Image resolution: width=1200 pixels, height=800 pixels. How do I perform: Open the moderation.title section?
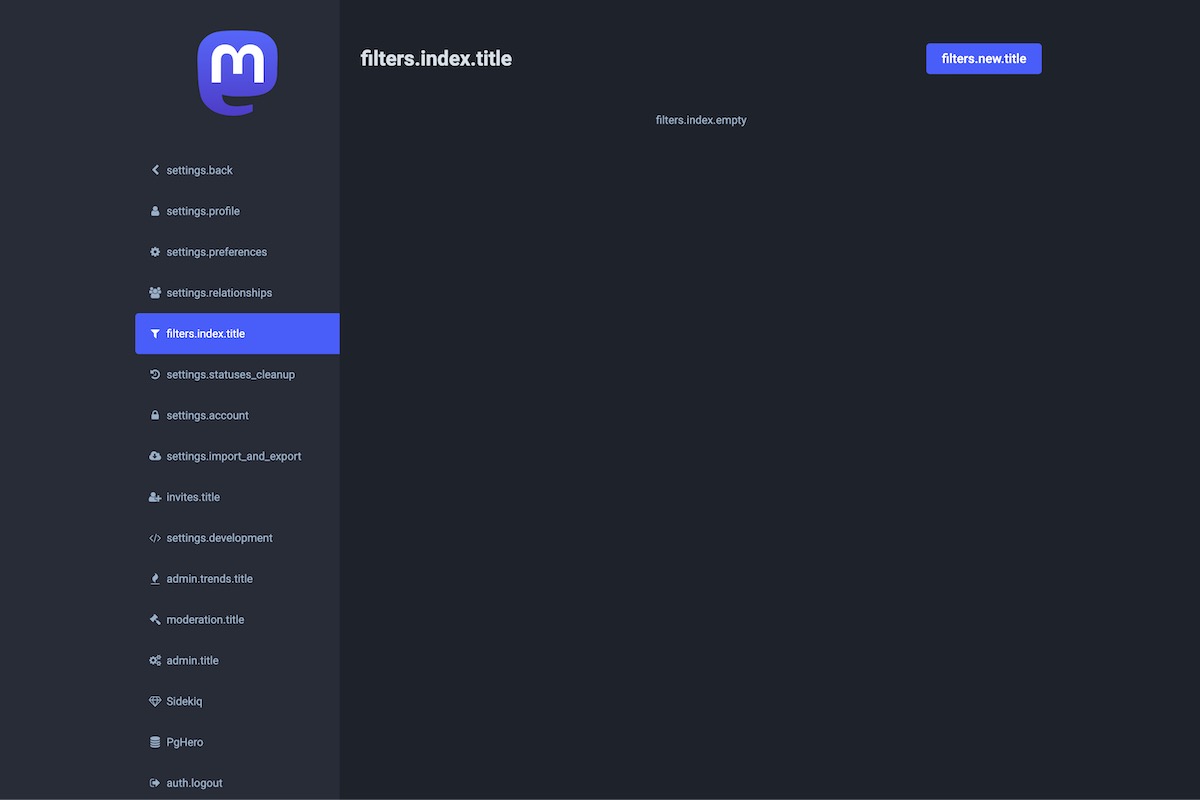pyautogui.click(x=205, y=620)
